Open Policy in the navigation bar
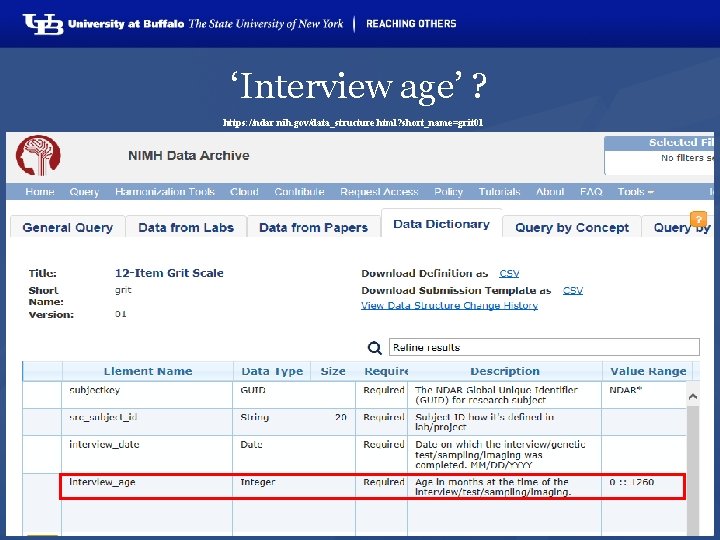720x540 pixels. 449,191
